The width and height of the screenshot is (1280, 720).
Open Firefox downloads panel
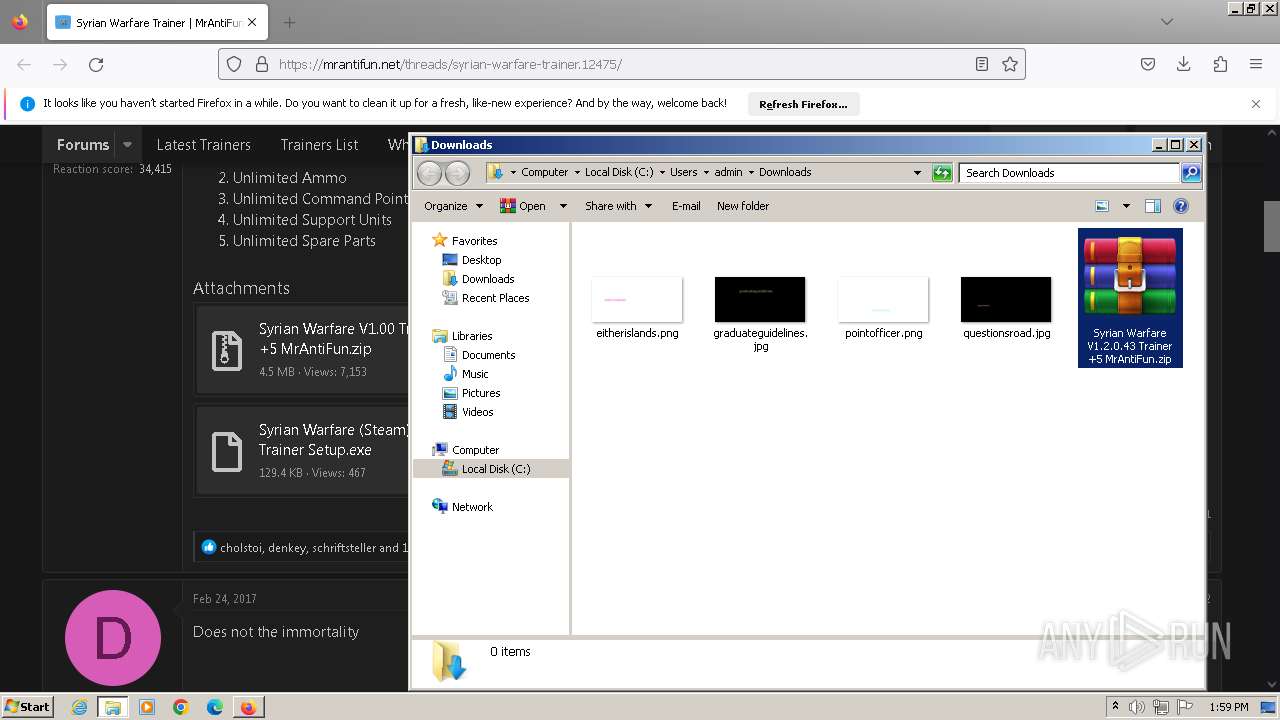click(1184, 64)
